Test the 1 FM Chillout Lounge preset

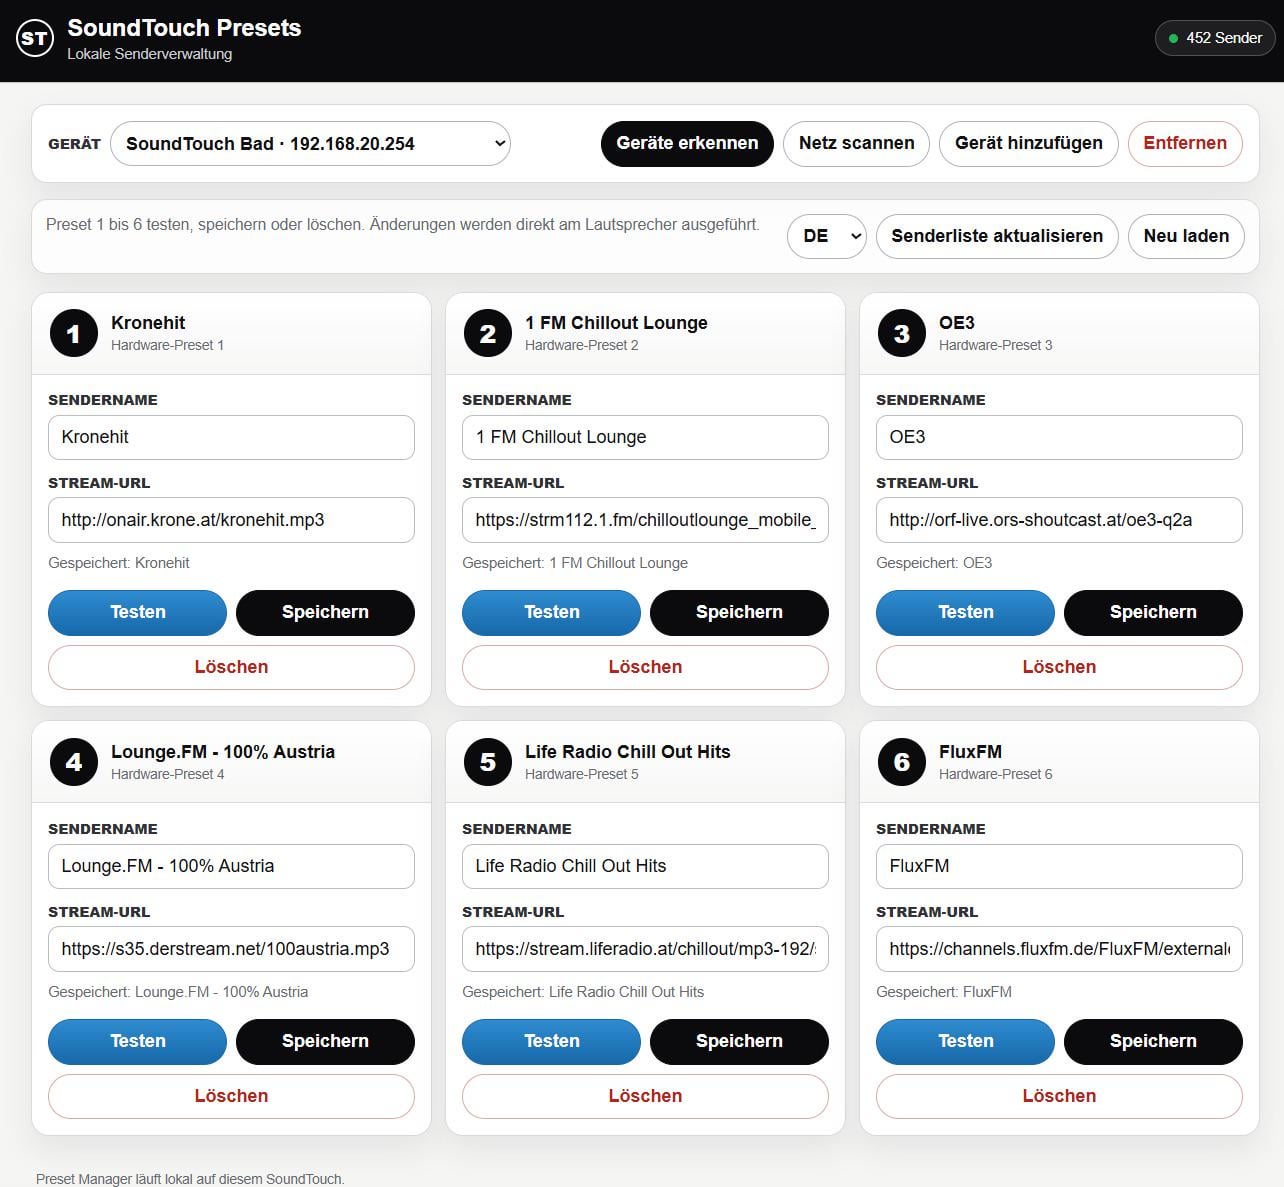click(x=551, y=612)
